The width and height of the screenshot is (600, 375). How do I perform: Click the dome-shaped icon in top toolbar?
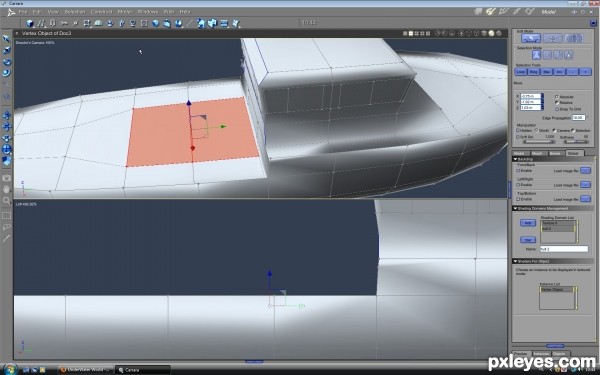tap(98, 23)
